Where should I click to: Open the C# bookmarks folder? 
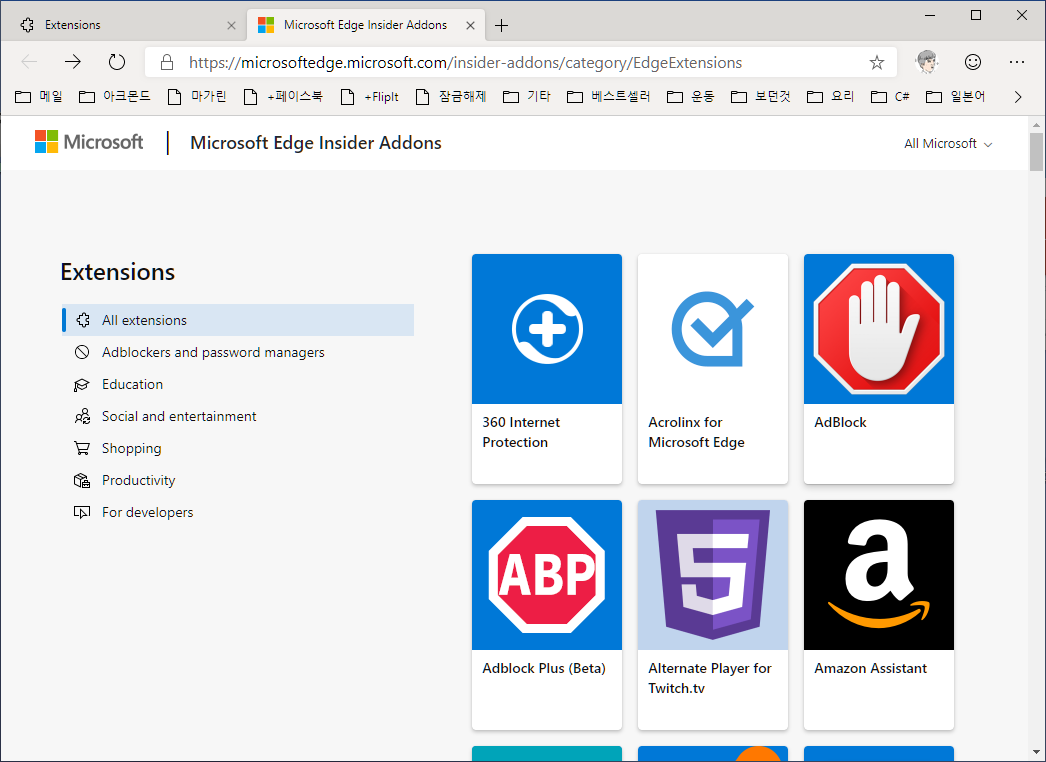click(x=891, y=97)
